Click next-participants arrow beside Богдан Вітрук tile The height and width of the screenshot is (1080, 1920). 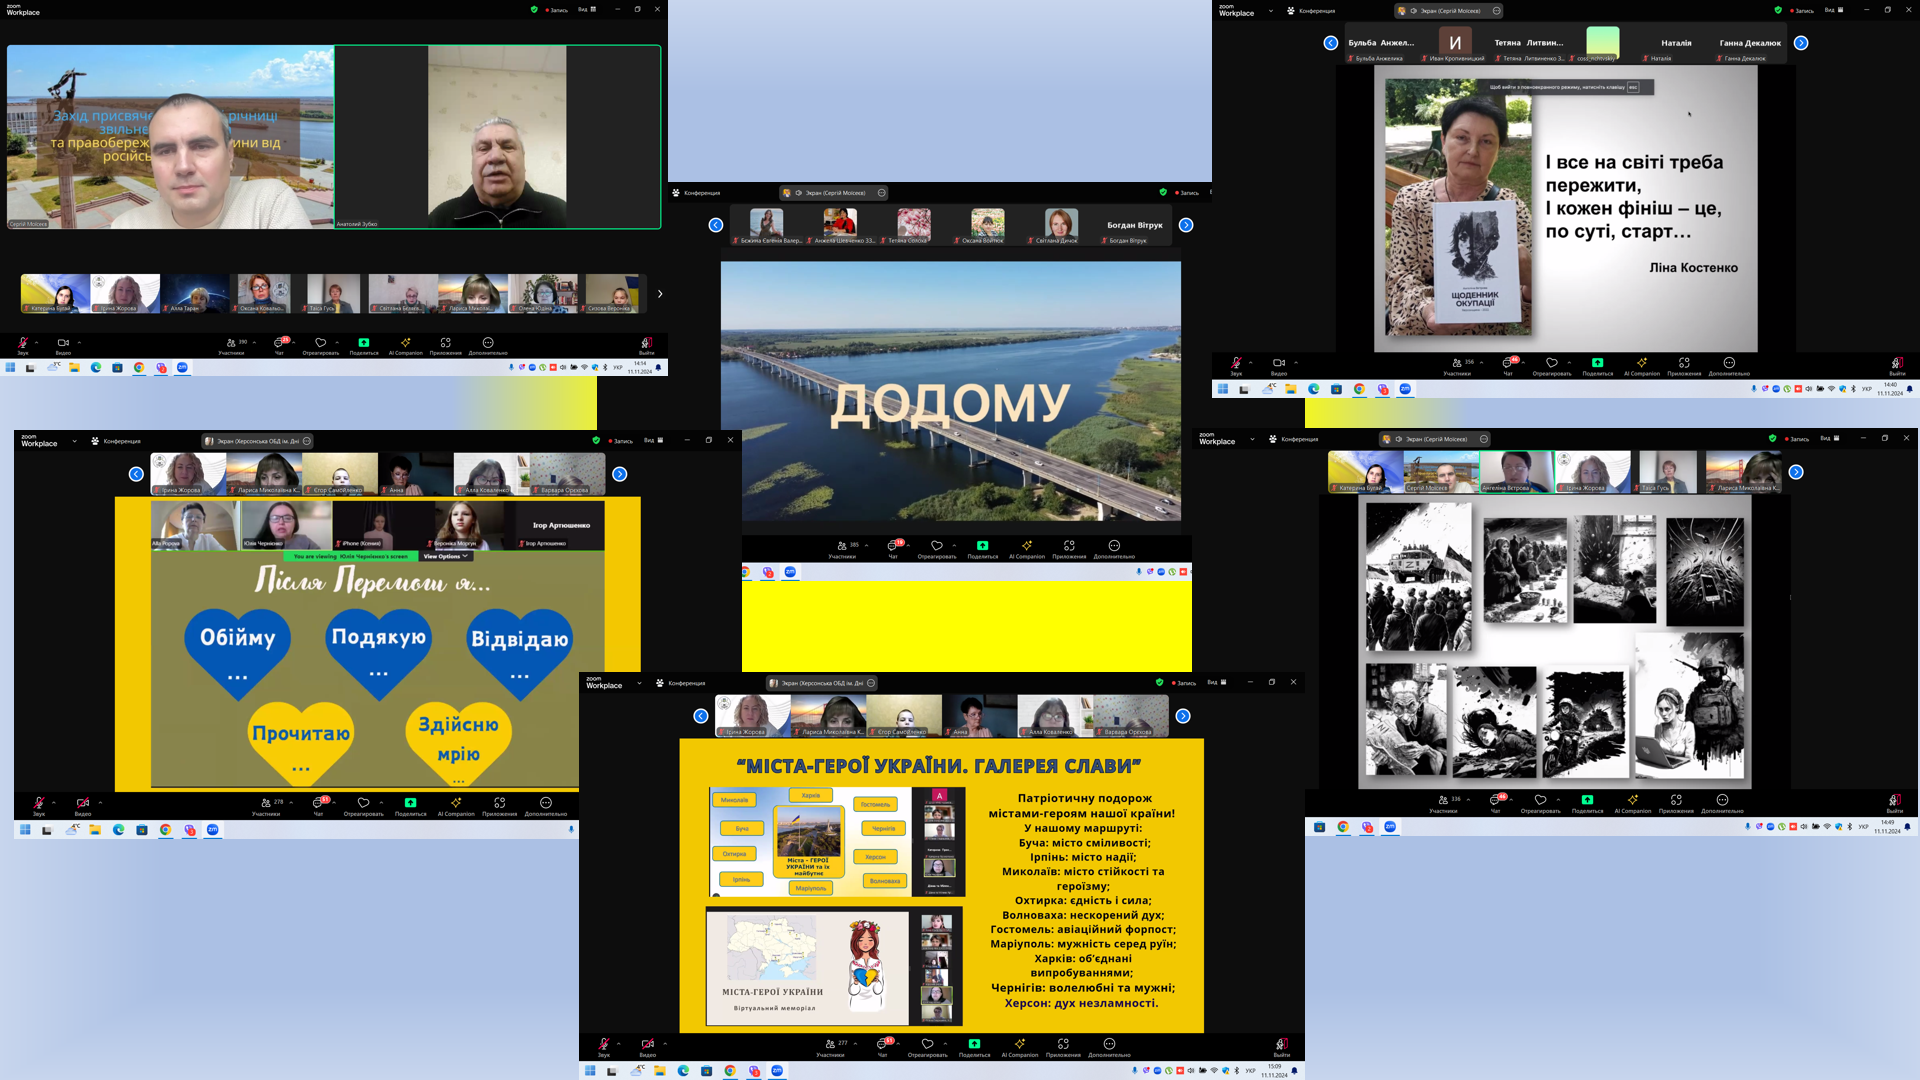[1186, 225]
